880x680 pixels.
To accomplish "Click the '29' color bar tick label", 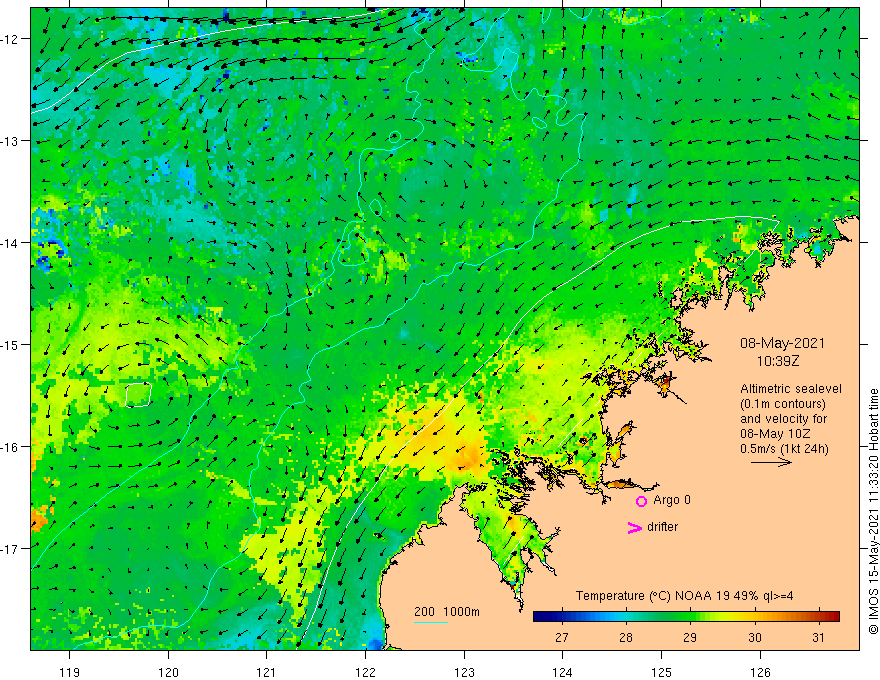I will pos(690,637).
